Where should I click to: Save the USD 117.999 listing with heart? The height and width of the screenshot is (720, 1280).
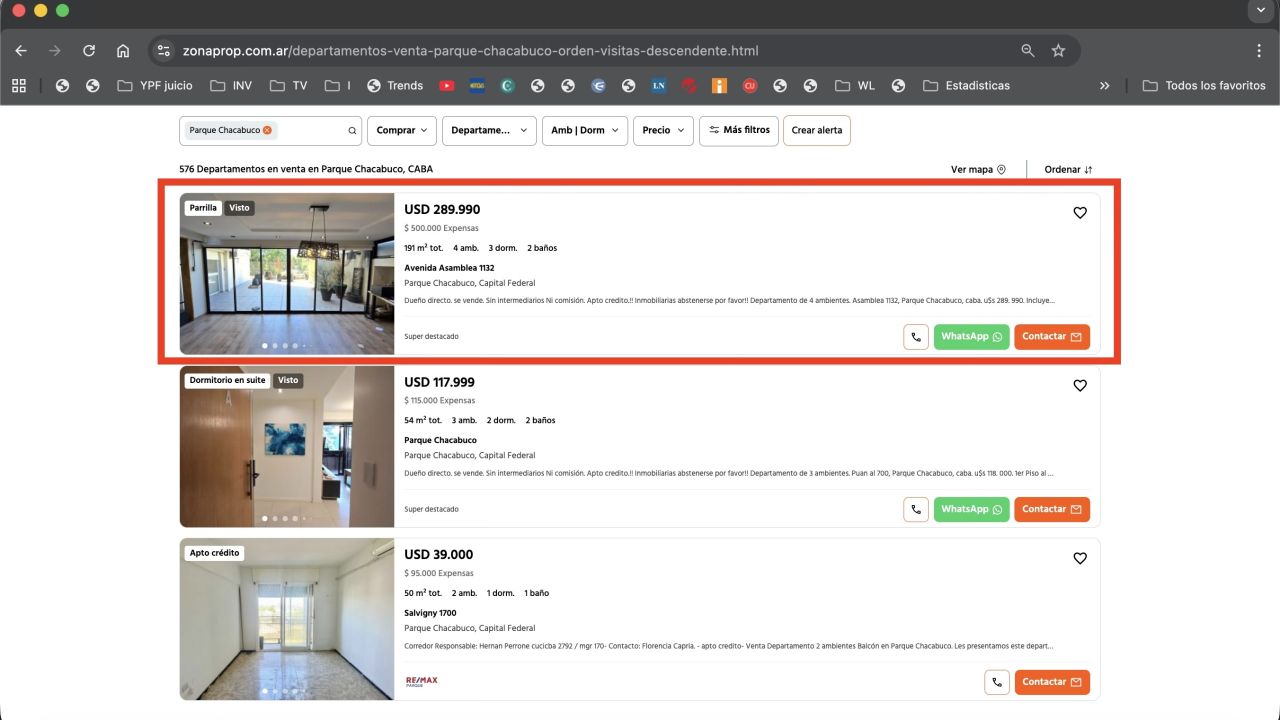click(1079, 385)
